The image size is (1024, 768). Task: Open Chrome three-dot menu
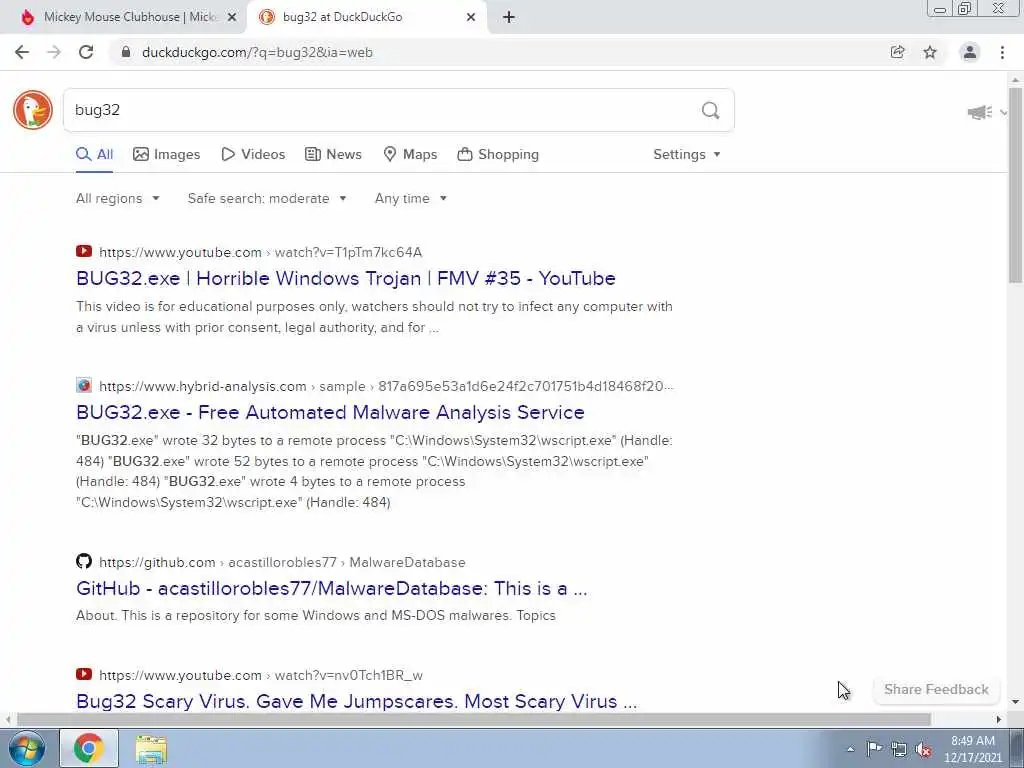(1002, 52)
